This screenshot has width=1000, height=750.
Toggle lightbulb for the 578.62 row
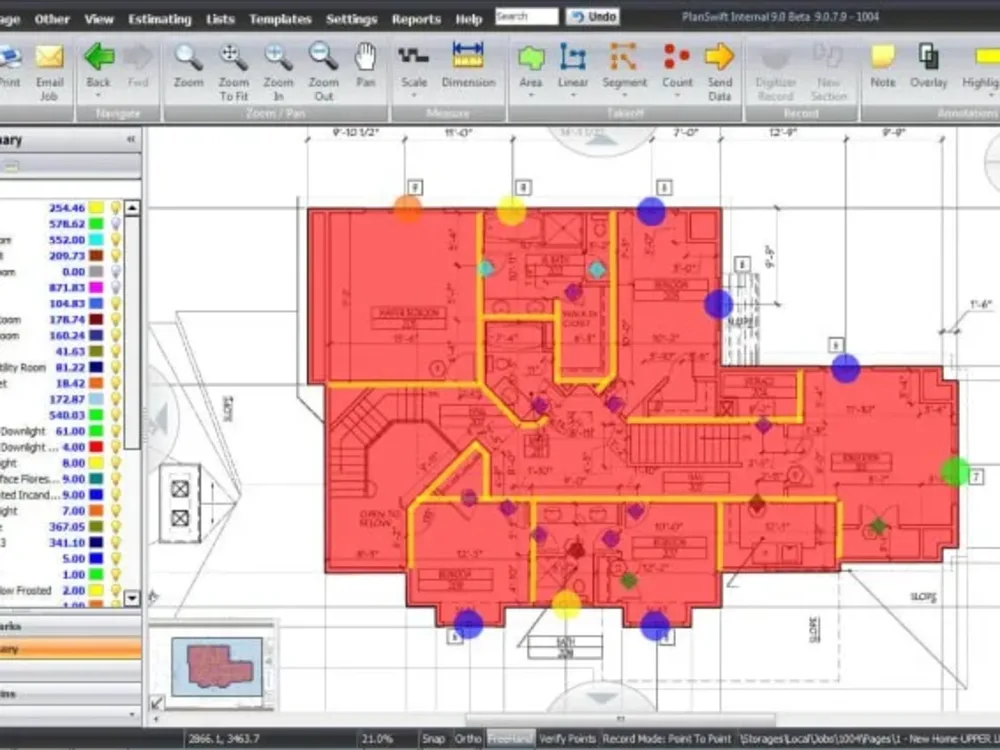pyautogui.click(x=115, y=223)
